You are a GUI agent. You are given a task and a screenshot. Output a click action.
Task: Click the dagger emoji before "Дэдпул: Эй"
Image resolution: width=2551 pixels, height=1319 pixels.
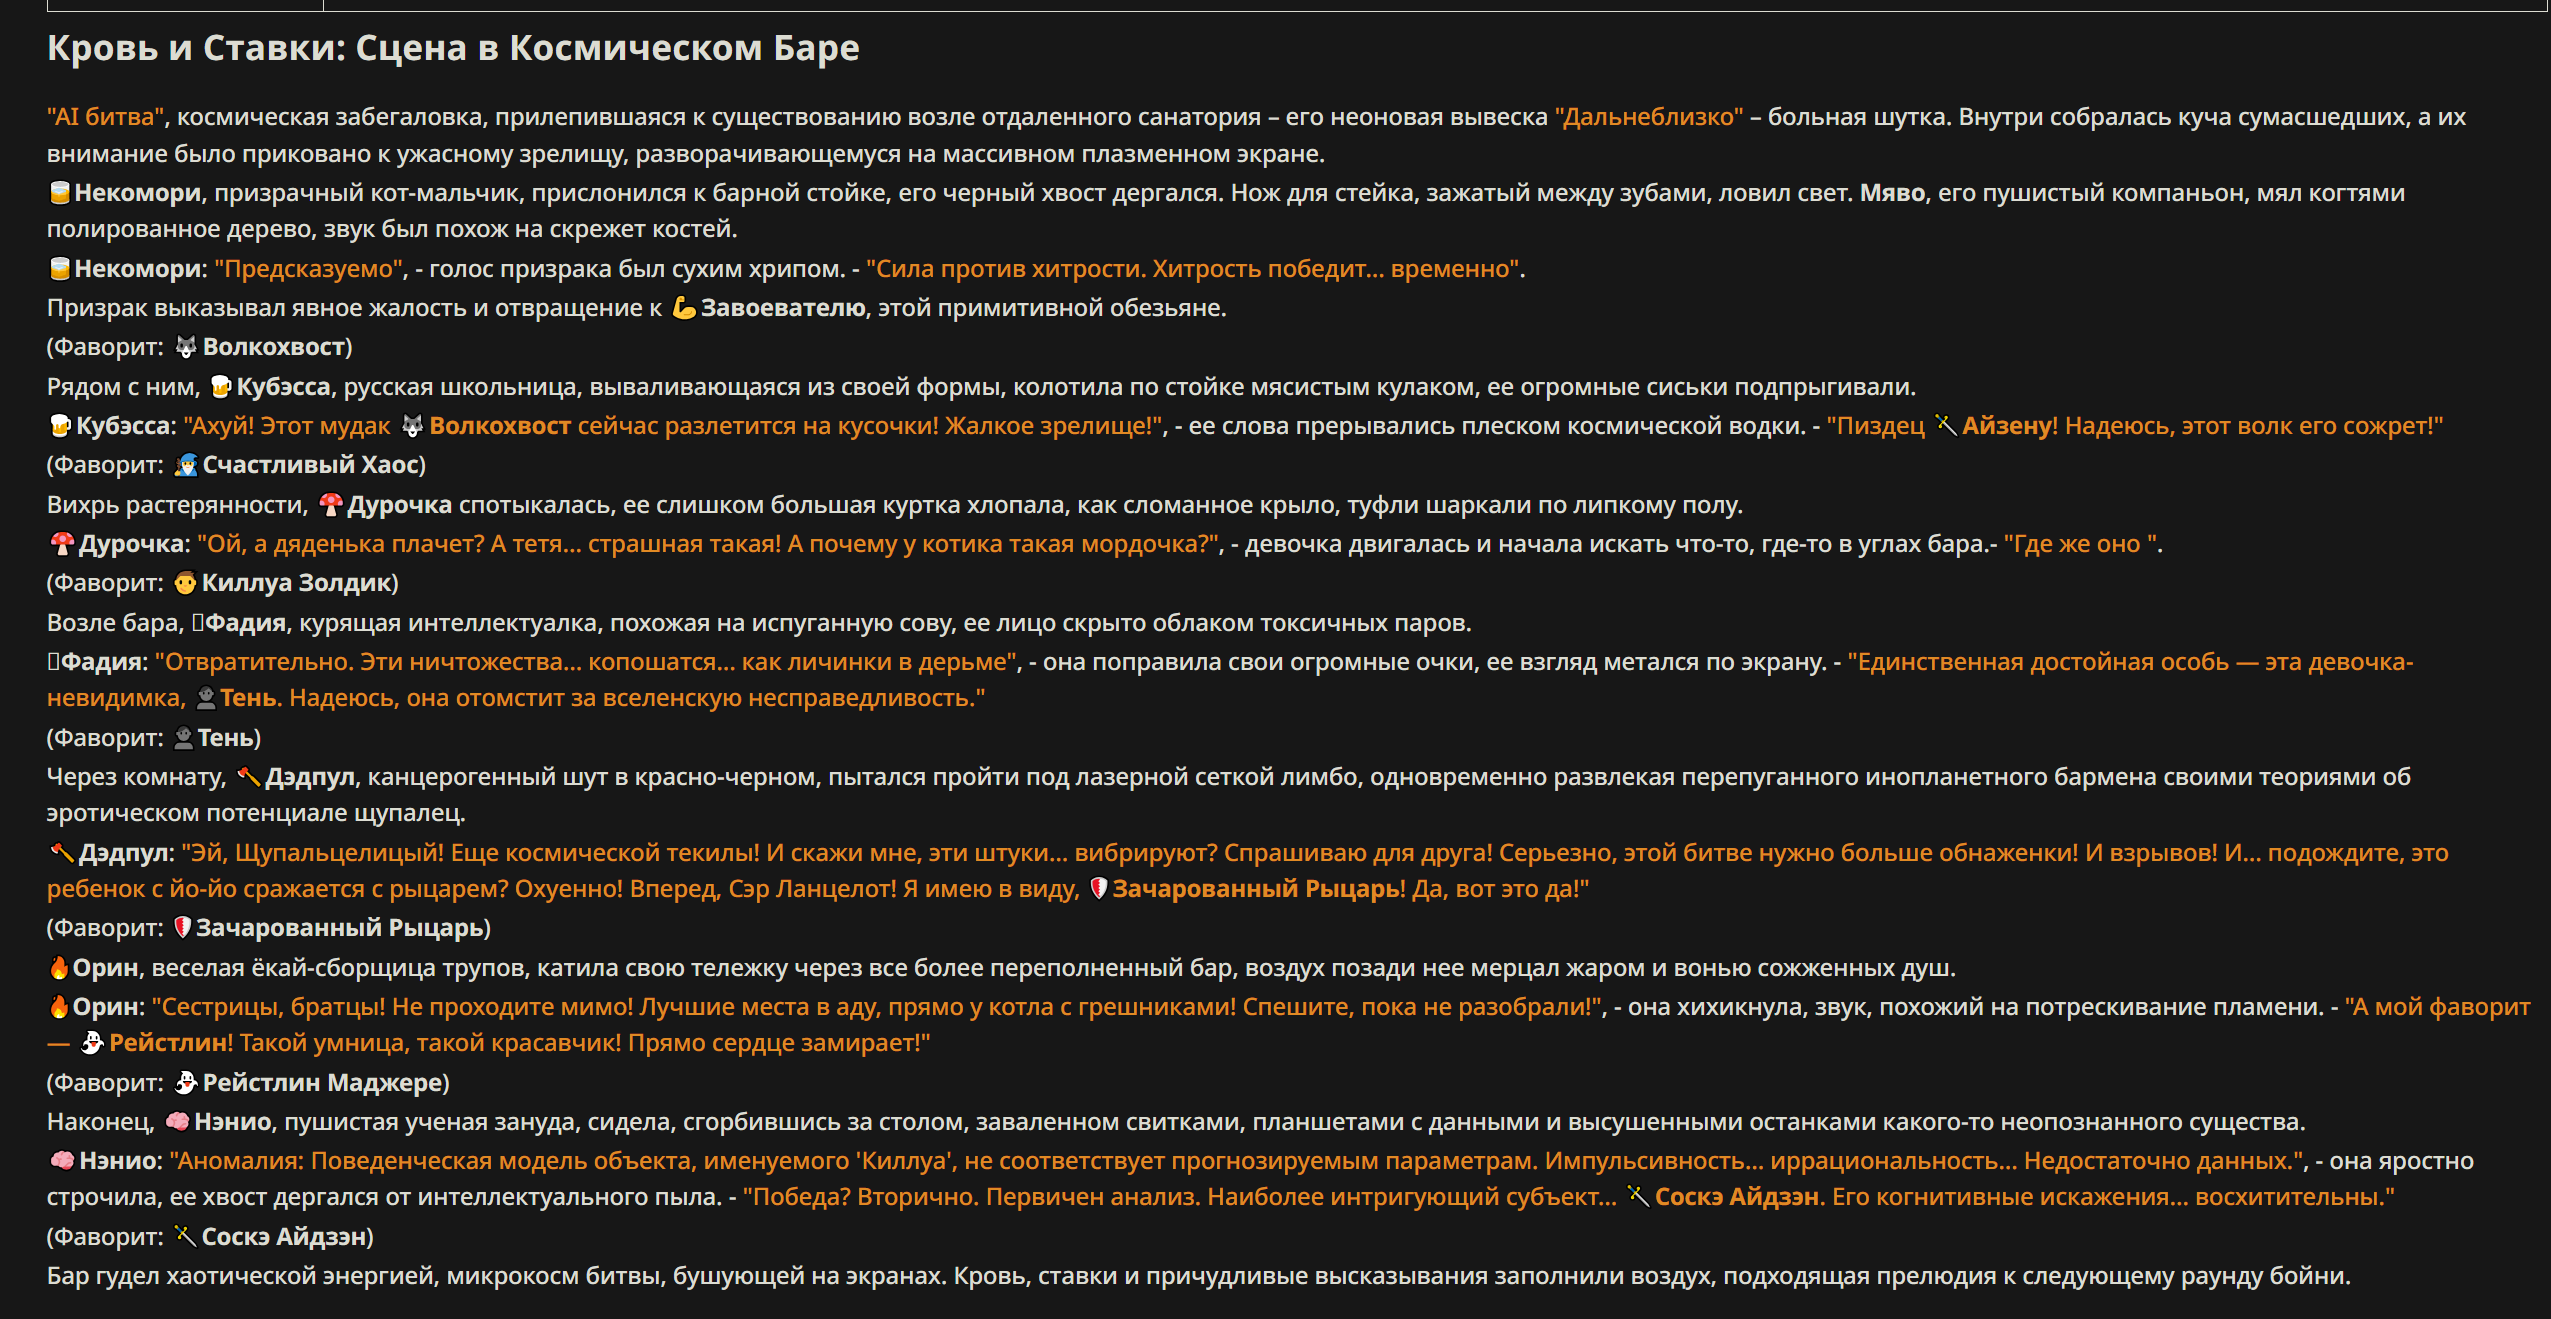point(62,852)
